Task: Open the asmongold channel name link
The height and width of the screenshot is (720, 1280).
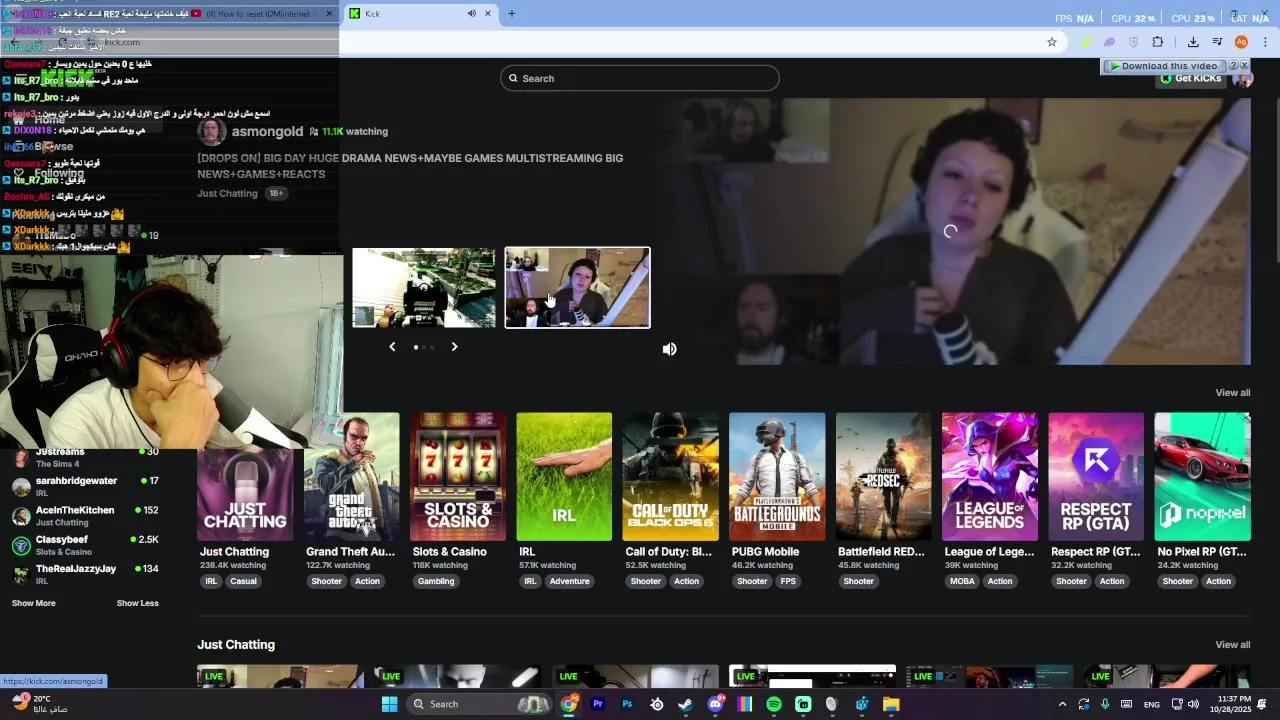Action: click(x=267, y=131)
